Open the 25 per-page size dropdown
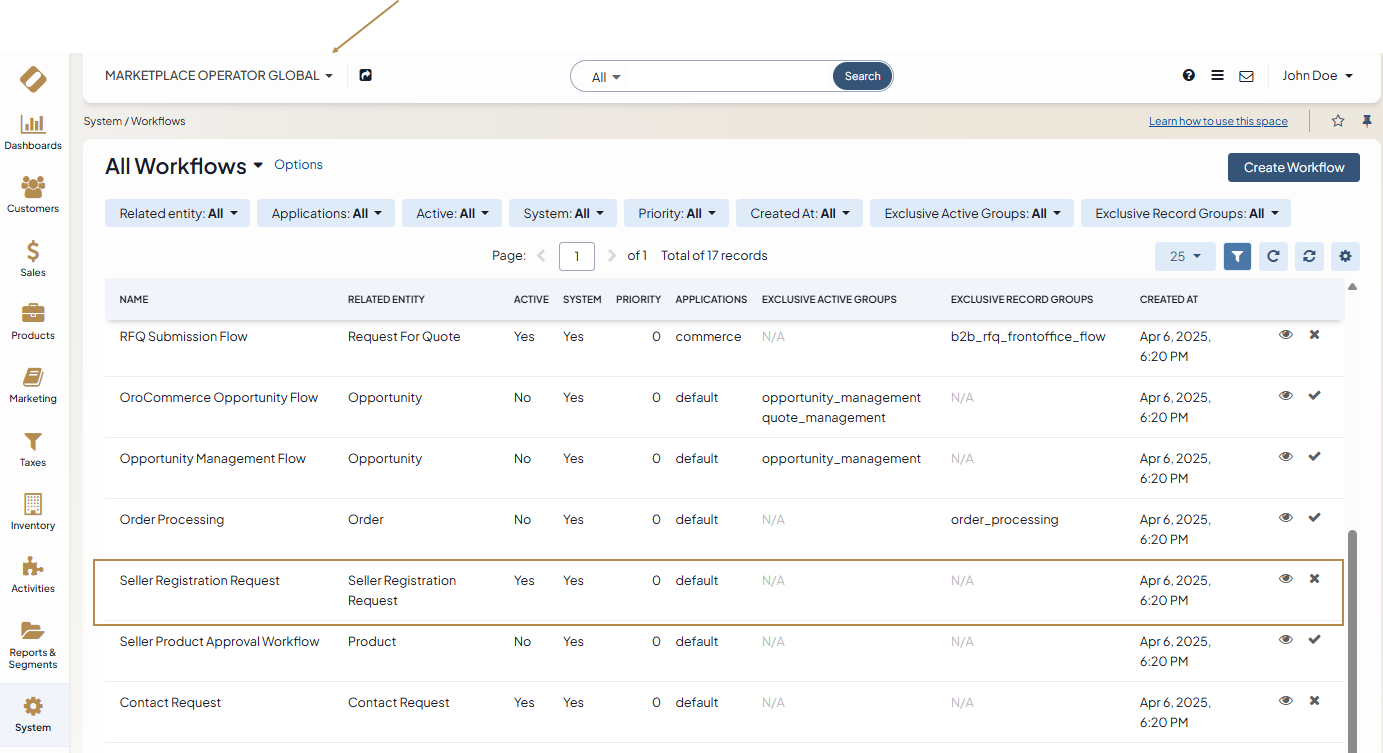Screen dimensions: 1383x753 coord(1185,256)
